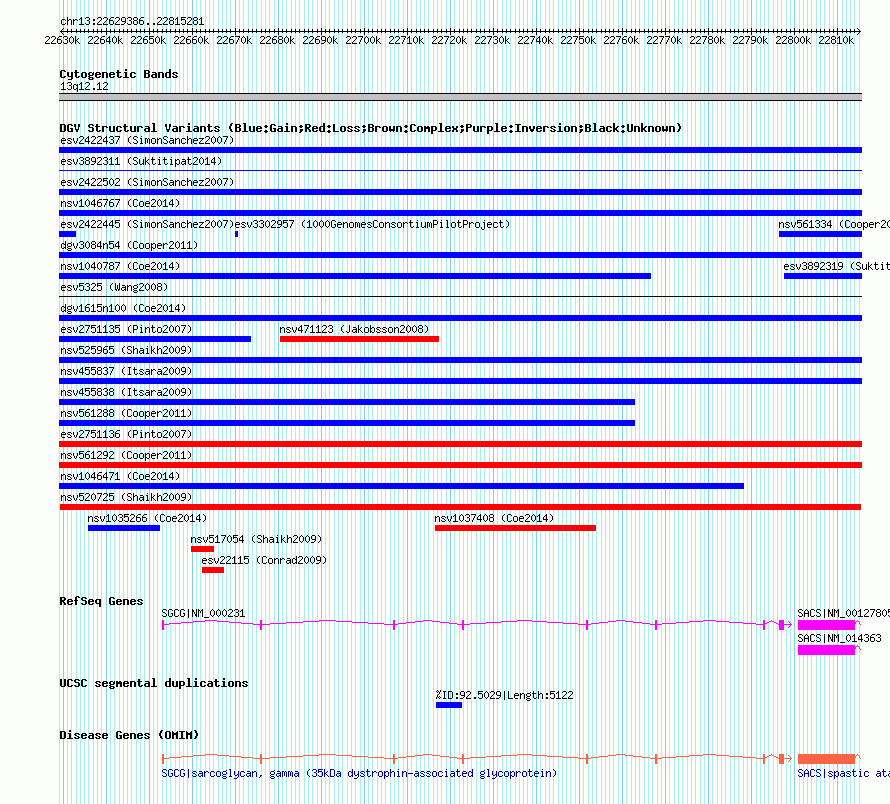
Task: Open dgv1615n100 (Coe2014) variant
Action: pyautogui.click(x=123, y=308)
